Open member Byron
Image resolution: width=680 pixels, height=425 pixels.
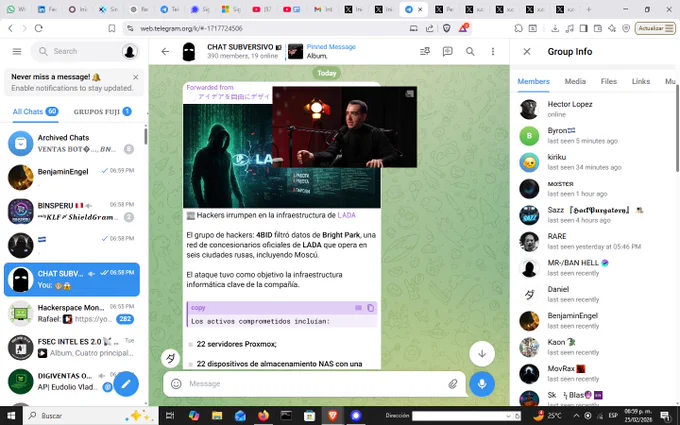[x=595, y=135]
